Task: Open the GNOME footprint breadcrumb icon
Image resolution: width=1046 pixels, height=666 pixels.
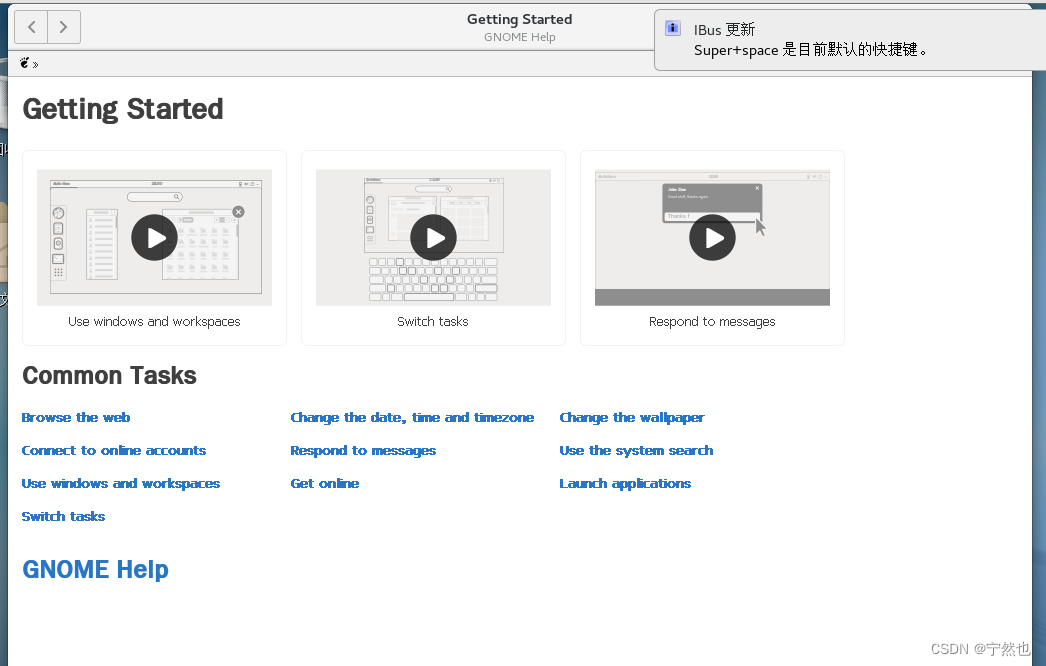Action: 25,63
